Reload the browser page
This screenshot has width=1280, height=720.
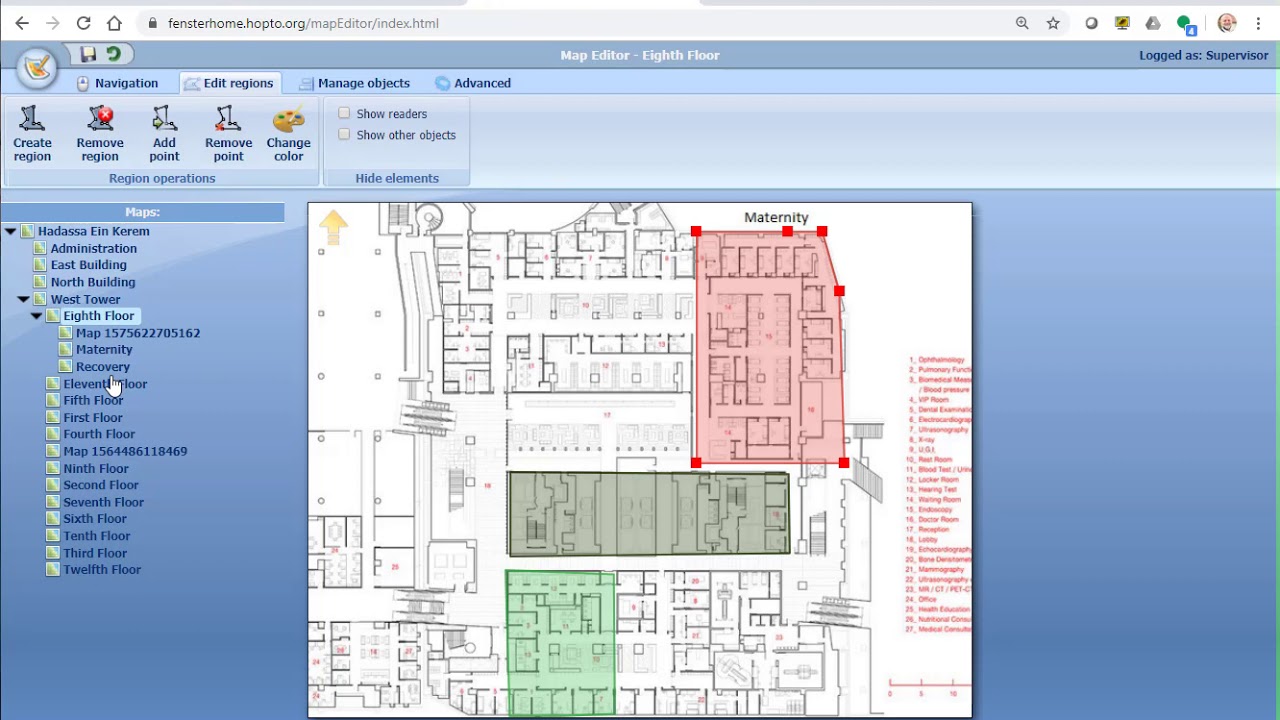click(84, 23)
